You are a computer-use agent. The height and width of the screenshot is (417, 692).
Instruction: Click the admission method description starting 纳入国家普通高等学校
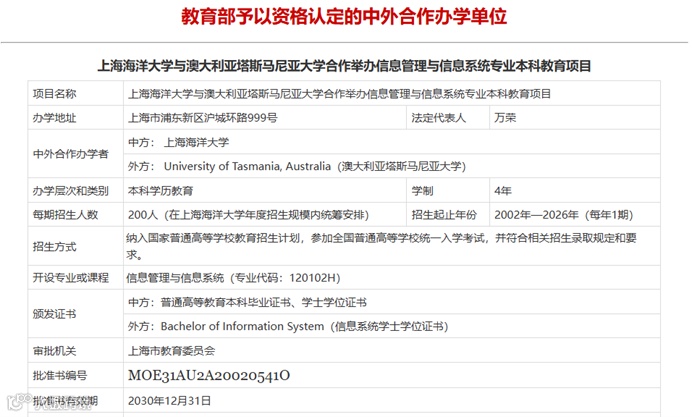coord(381,246)
